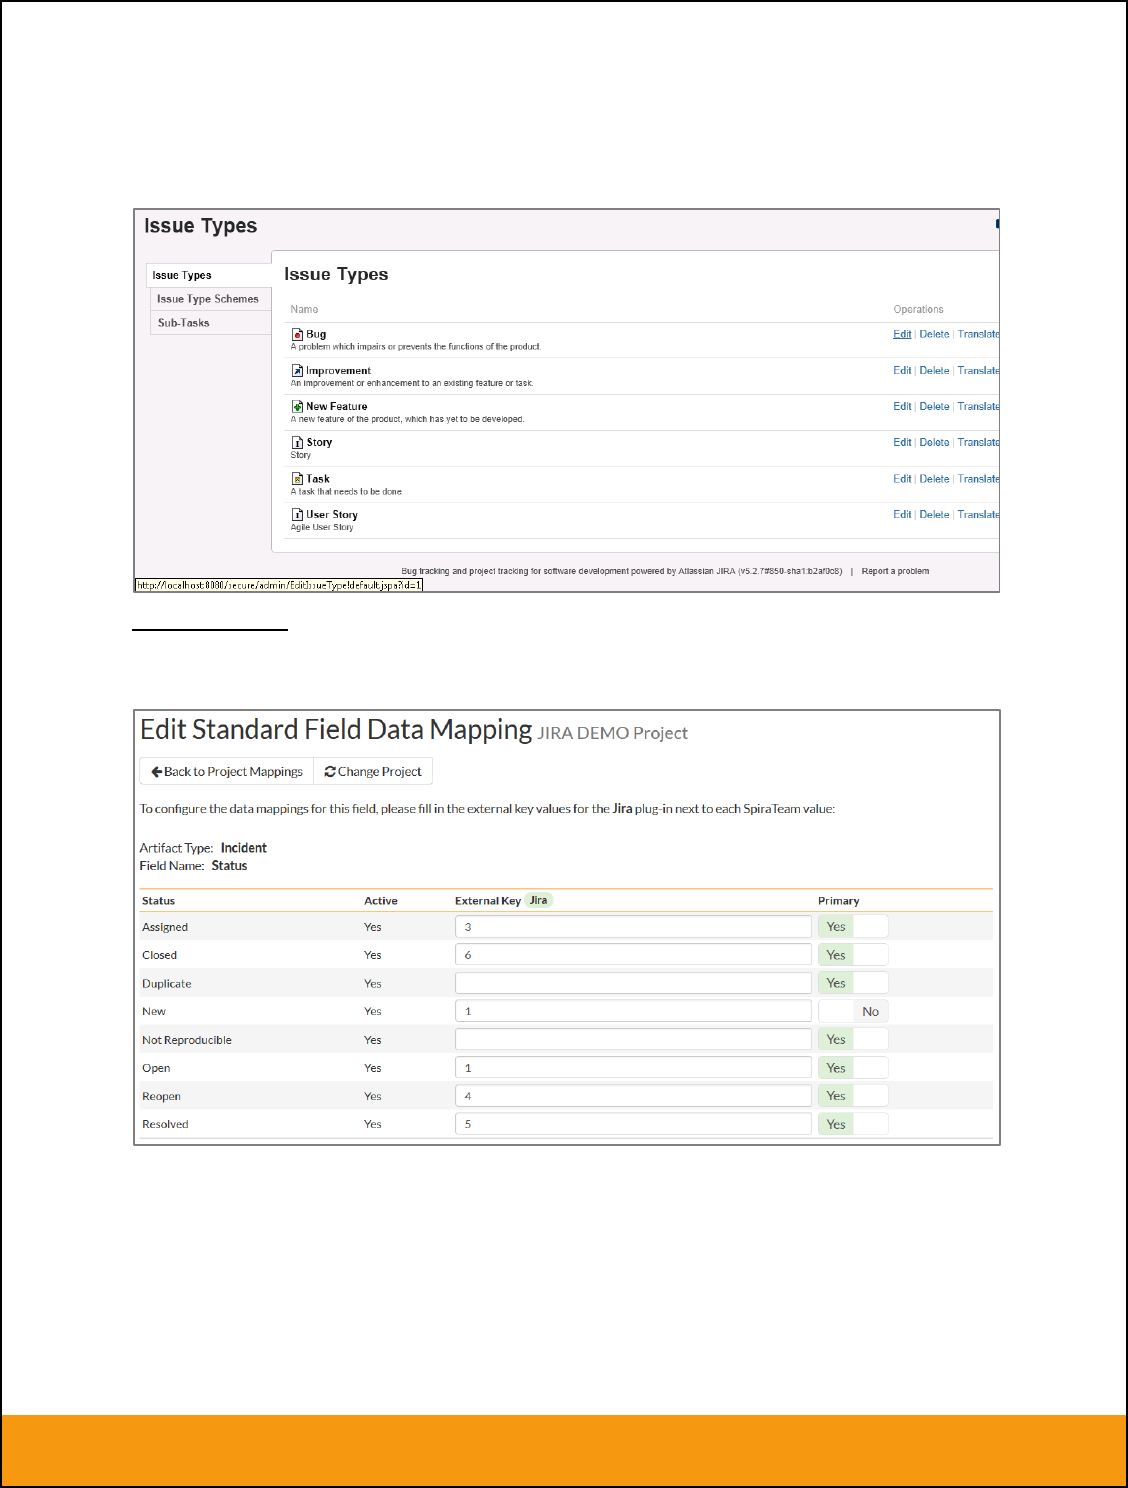Click the Closed external key input
This screenshot has width=1128, height=1488.
[632, 955]
